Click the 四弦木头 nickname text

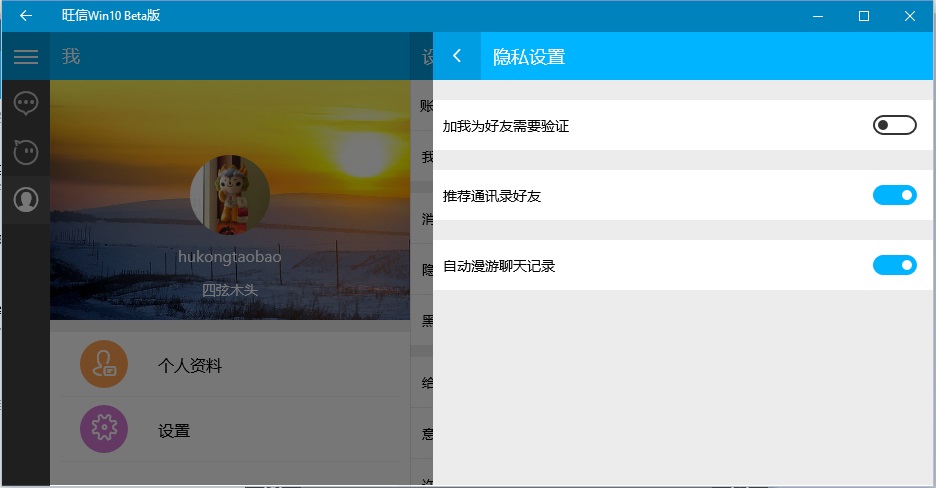[x=230, y=290]
